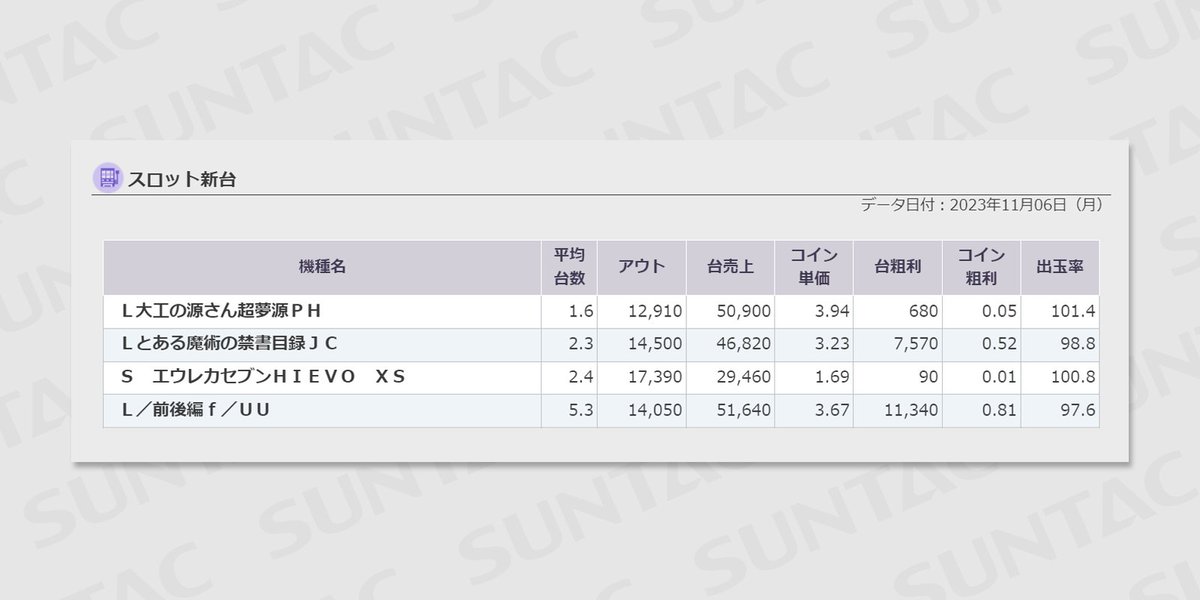Select machine name Ｓ エウレカセブンＨＩＥＶＯ ＸＳ
Image resolution: width=1200 pixels, height=600 pixels.
point(262,377)
